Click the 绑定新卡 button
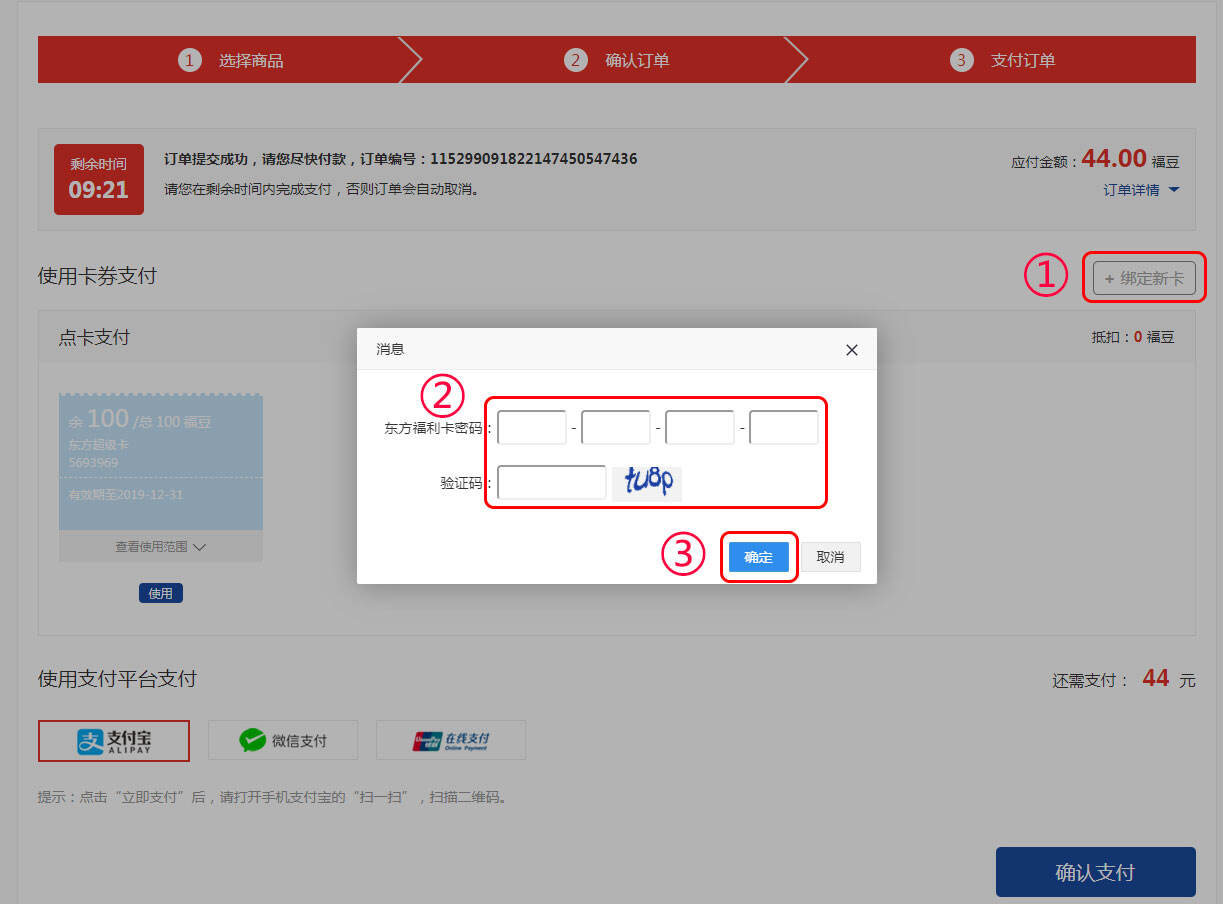The width and height of the screenshot is (1223, 904). click(x=1144, y=278)
